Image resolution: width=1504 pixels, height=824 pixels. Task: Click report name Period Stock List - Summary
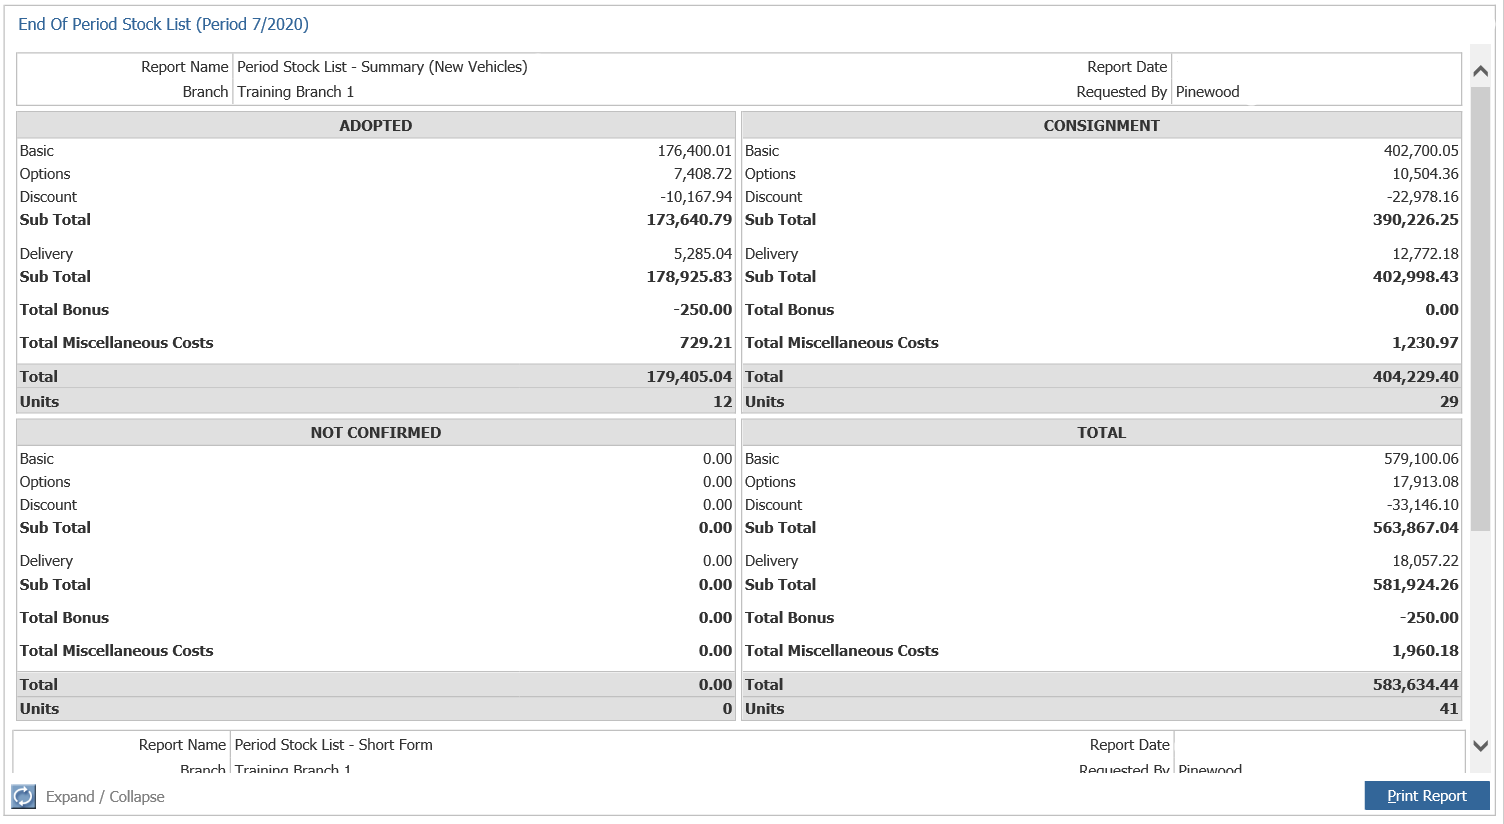tap(382, 67)
